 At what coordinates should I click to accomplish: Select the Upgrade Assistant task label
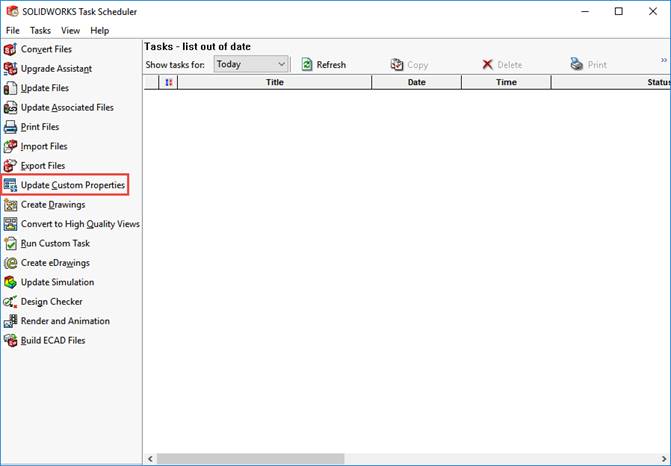(x=56, y=69)
